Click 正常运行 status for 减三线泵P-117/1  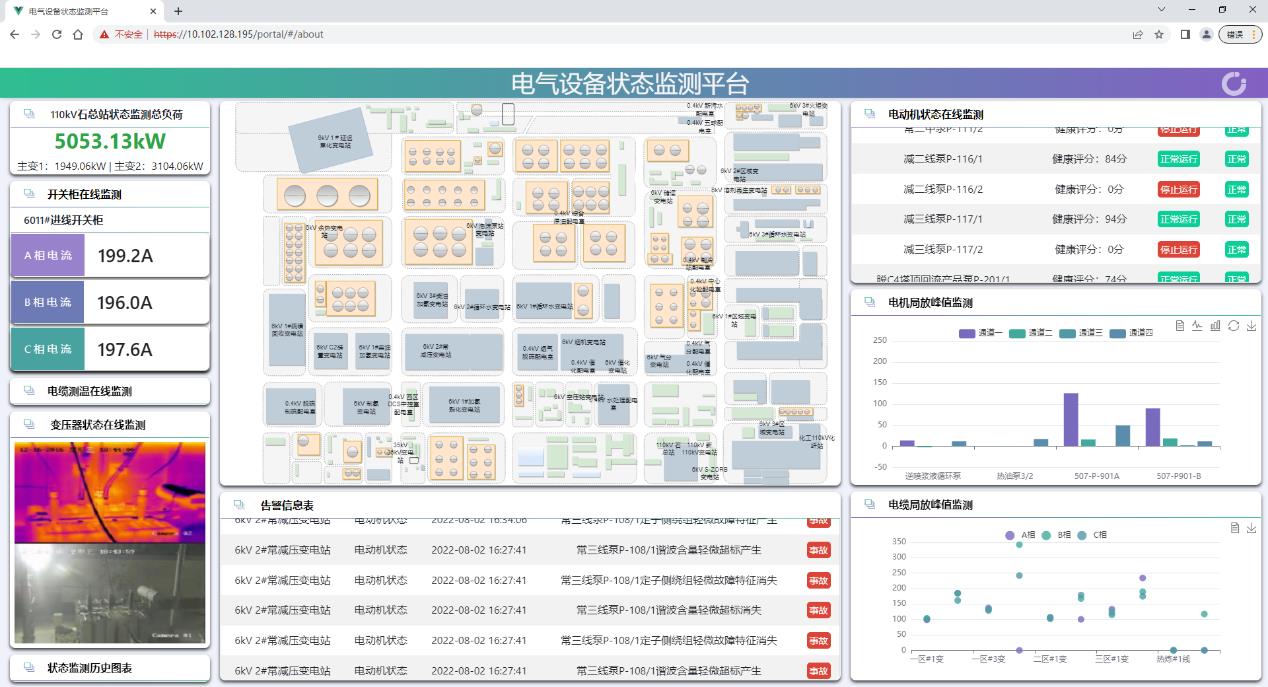[1178, 219]
